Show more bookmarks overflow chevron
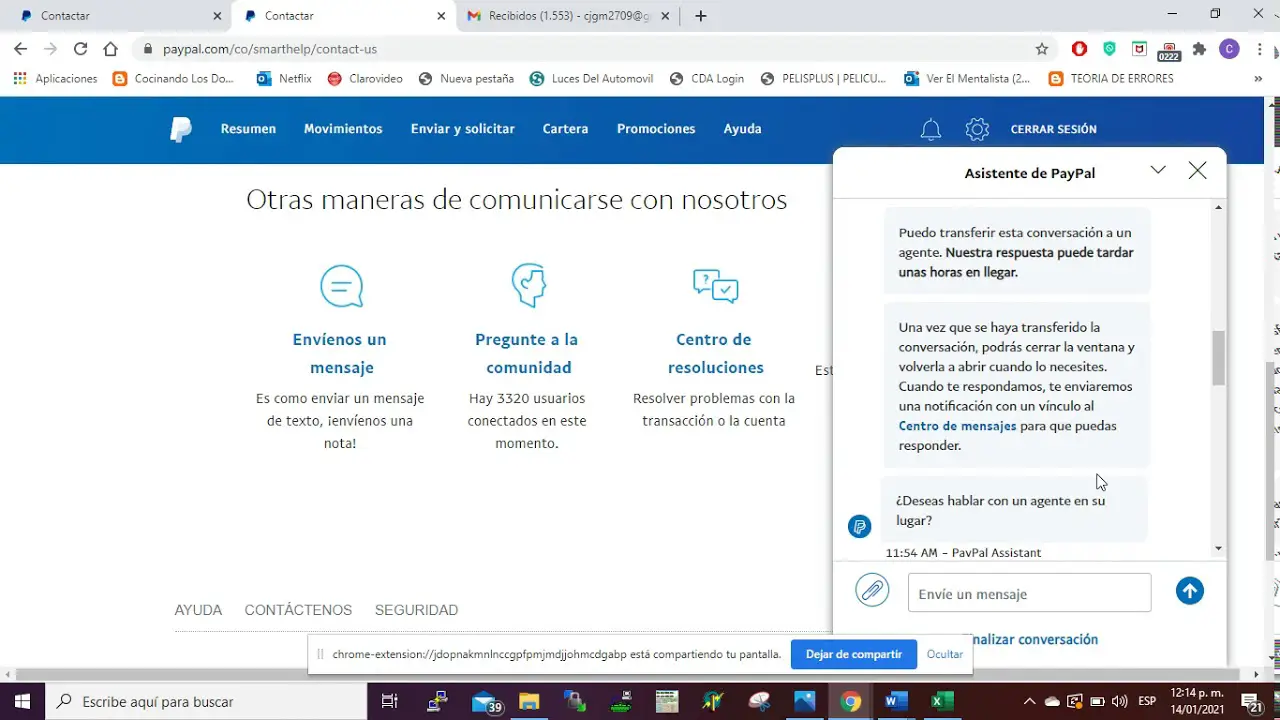 click(x=1258, y=78)
